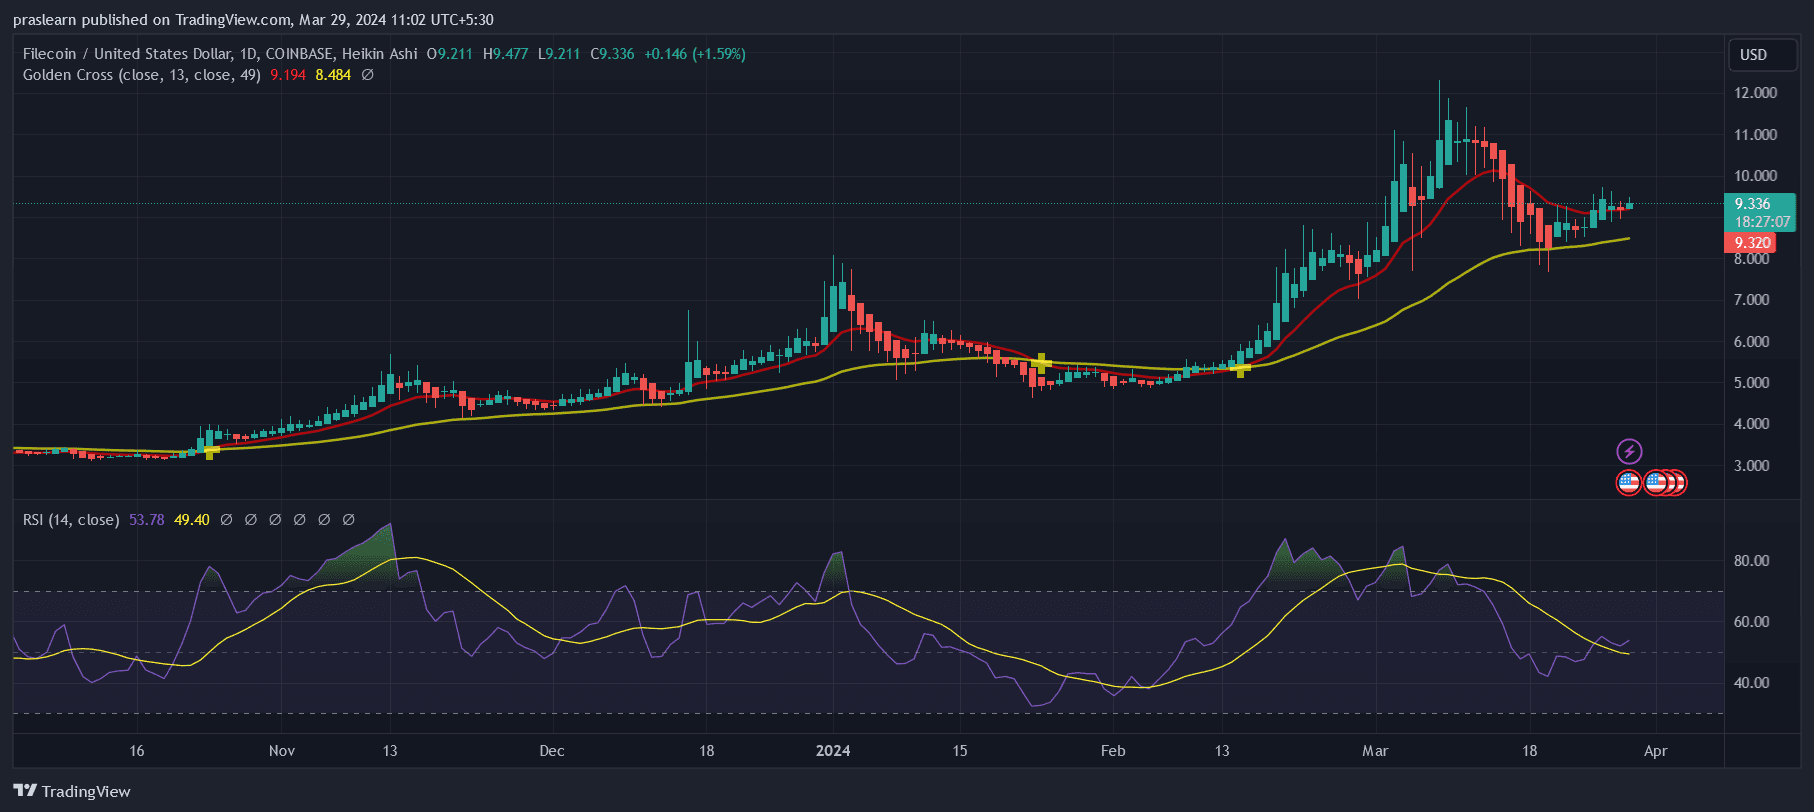1814x812 pixels.
Task: Click the yellow cross marker before November
Action: (211, 451)
